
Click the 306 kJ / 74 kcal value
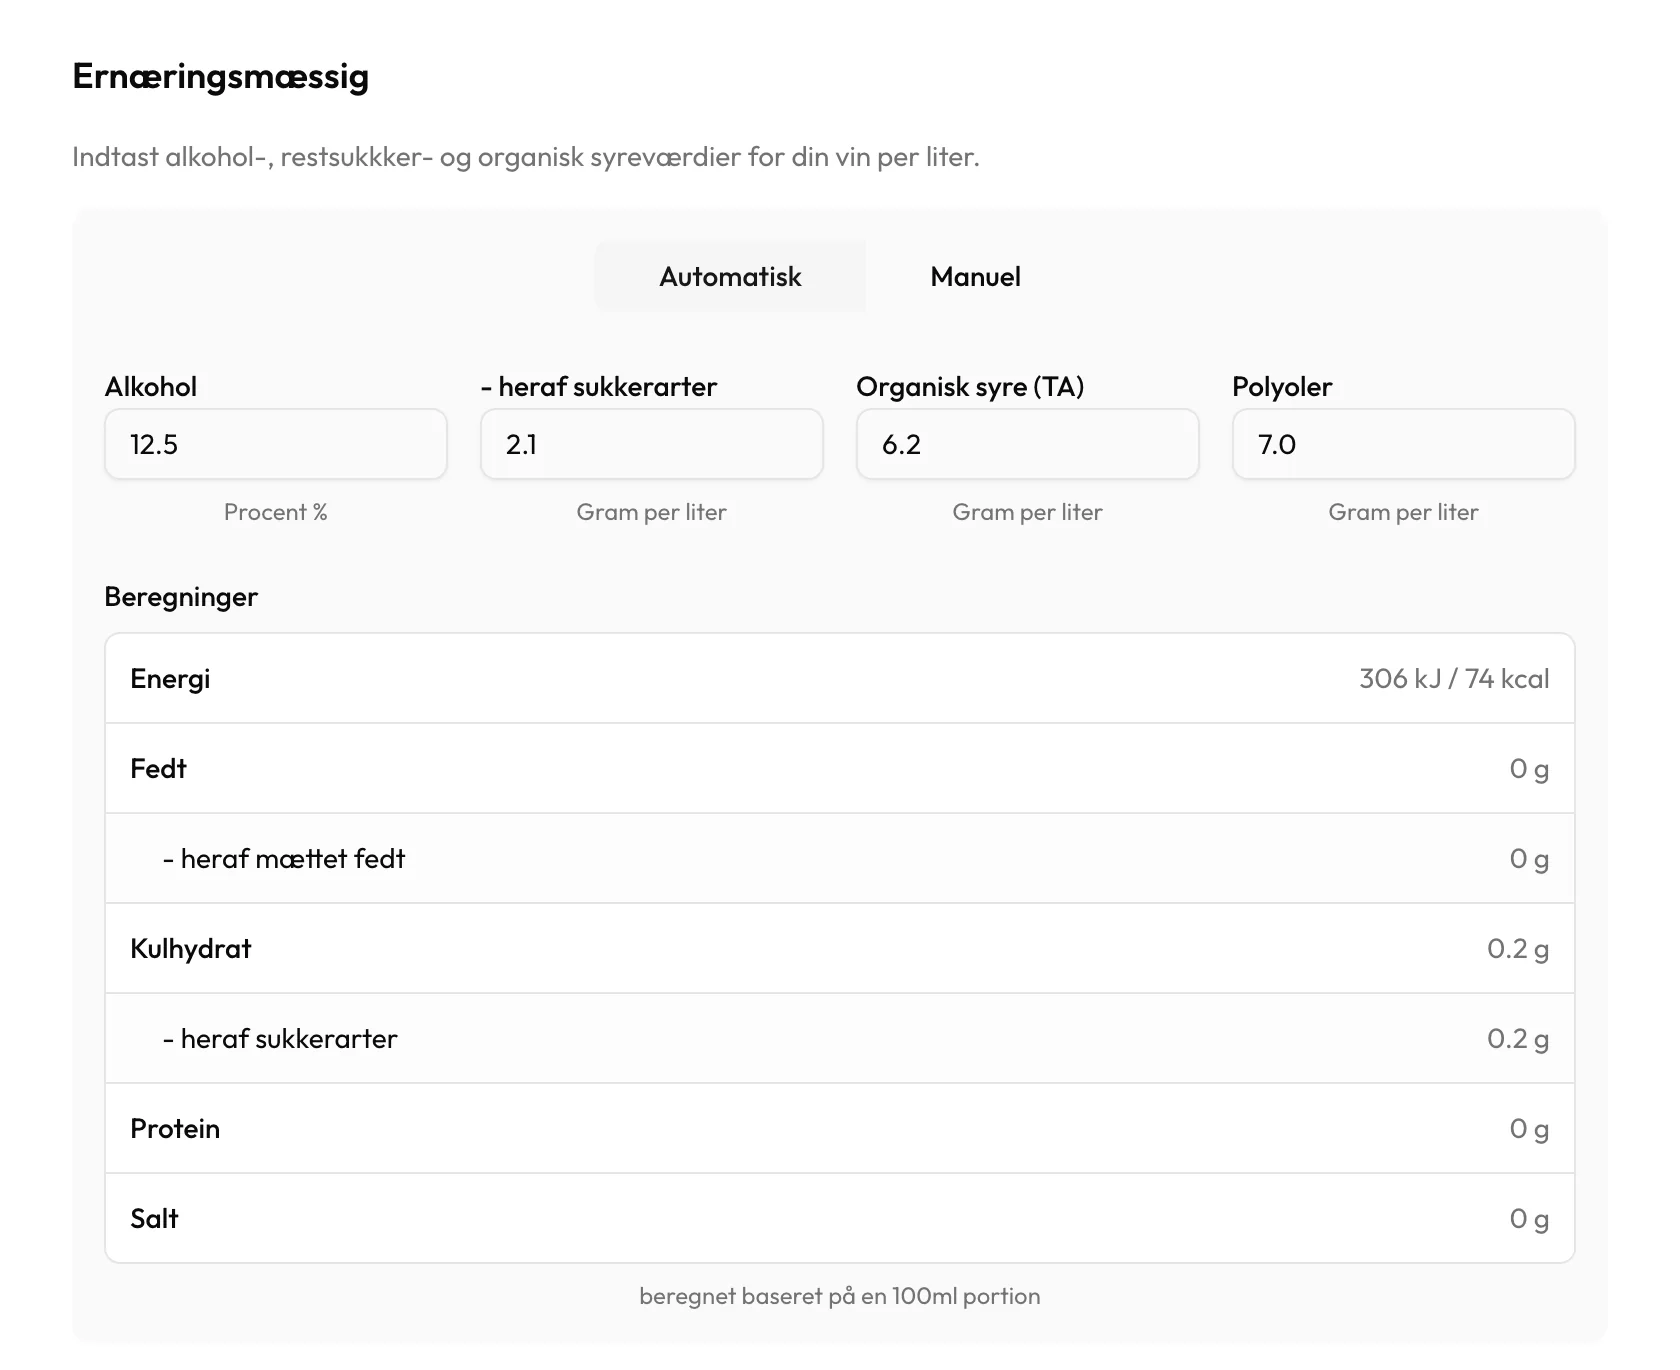coord(1454,679)
